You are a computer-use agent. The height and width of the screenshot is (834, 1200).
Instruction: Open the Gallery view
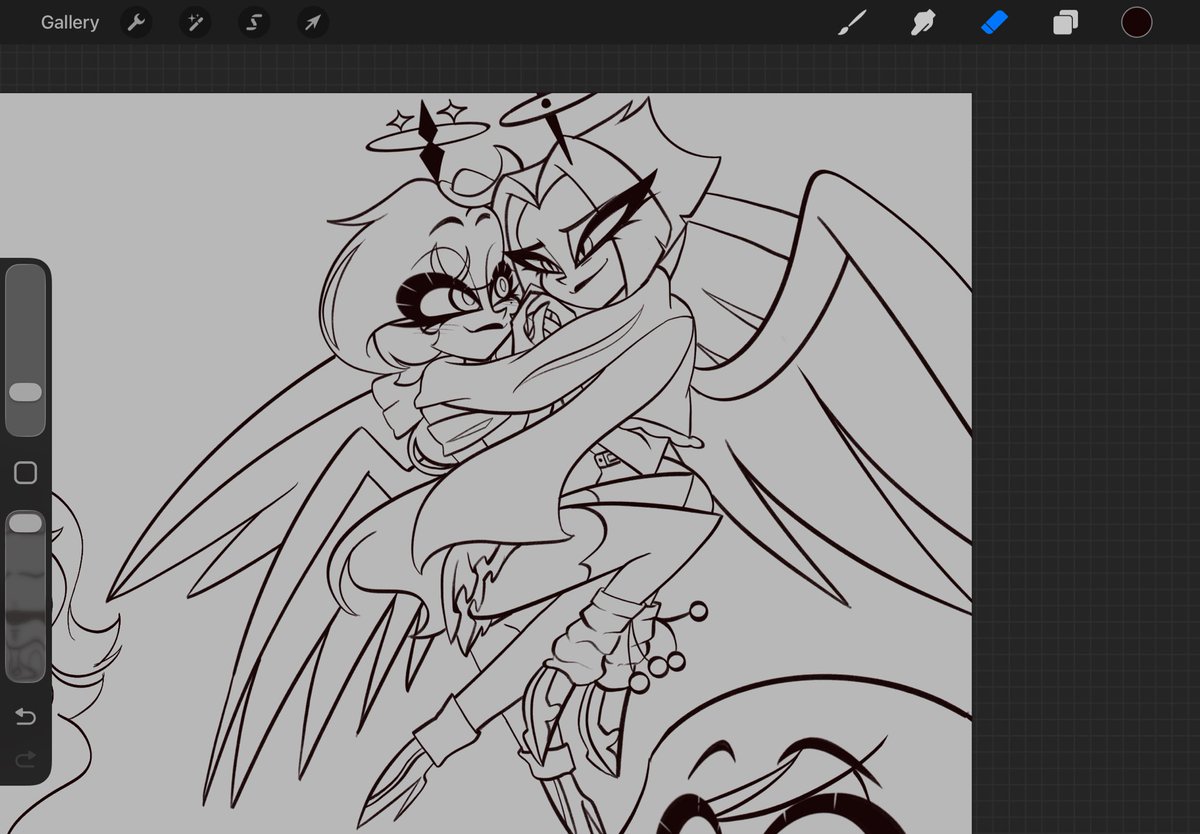tap(70, 22)
